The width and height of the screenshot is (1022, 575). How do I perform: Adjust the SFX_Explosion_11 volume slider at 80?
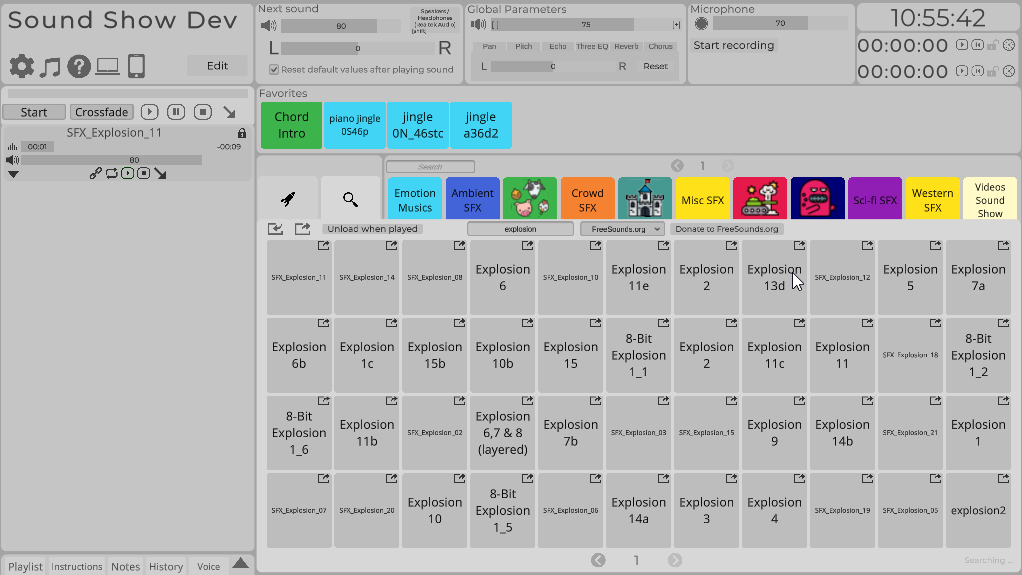pyautogui.click(x=111, y=160)
